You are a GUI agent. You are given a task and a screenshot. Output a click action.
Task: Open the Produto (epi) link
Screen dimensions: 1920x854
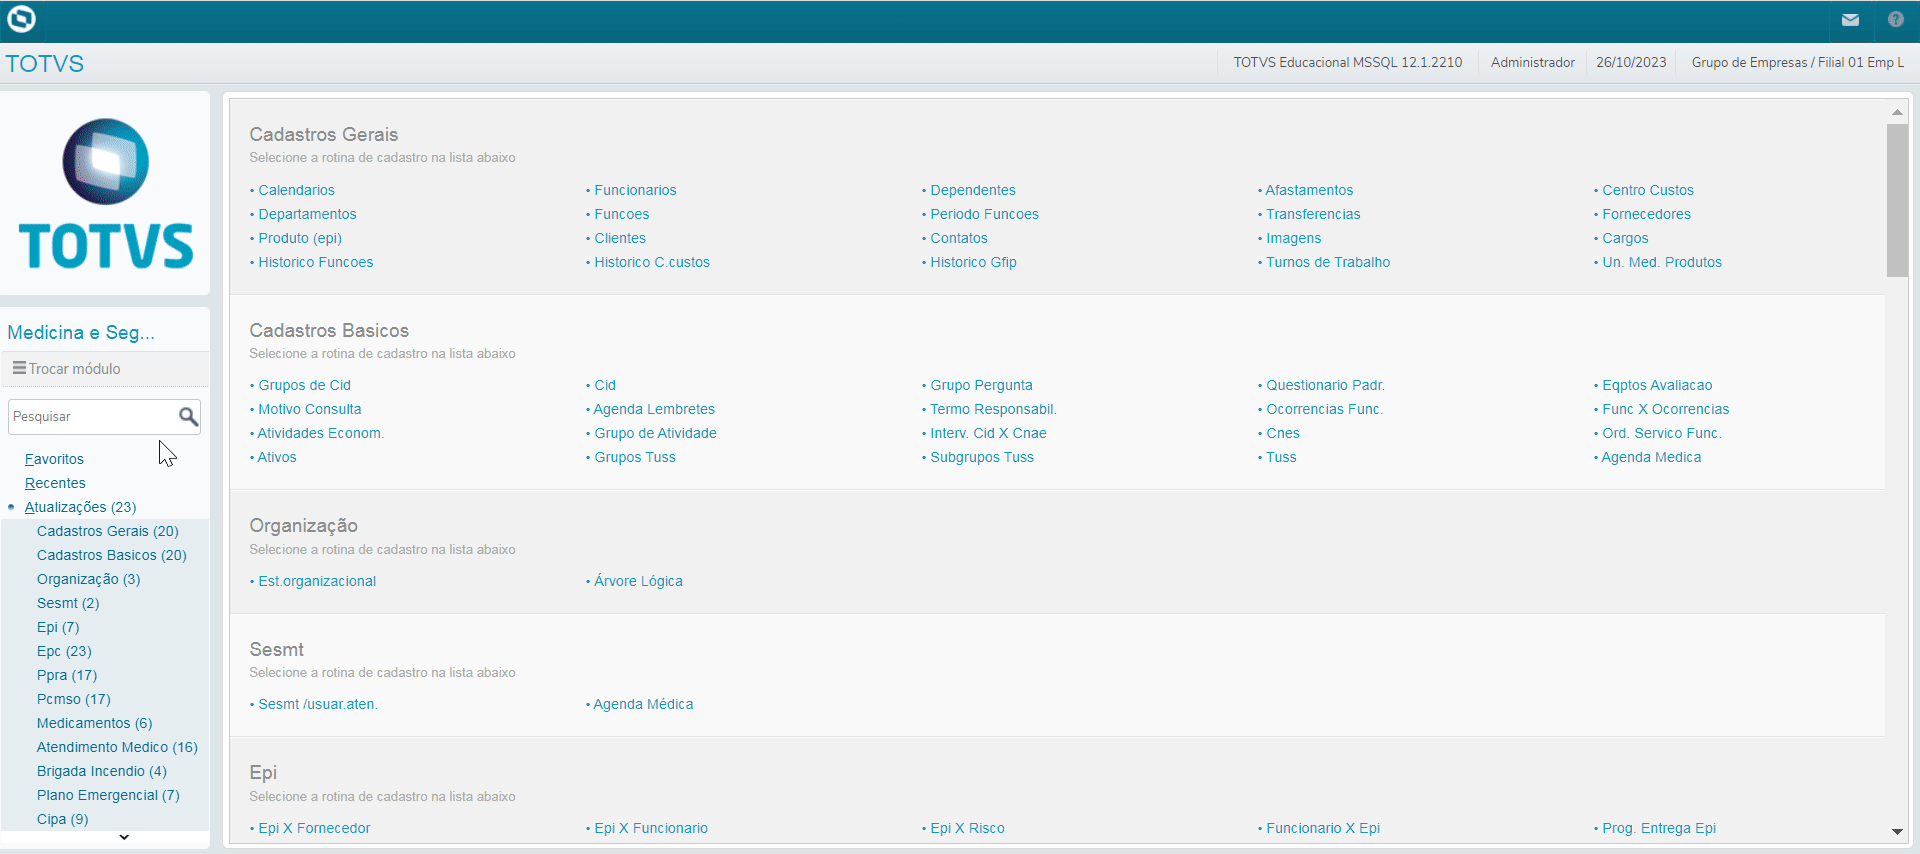[300, 238]
